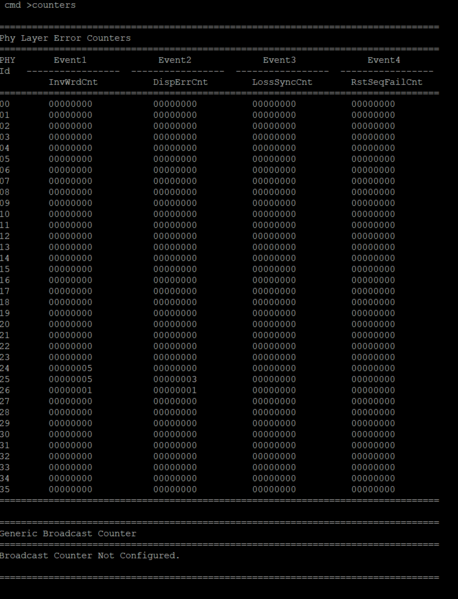Click PHY Id 35 in the last row
This screenshot has width=458, height=599.
click(5, 489)
